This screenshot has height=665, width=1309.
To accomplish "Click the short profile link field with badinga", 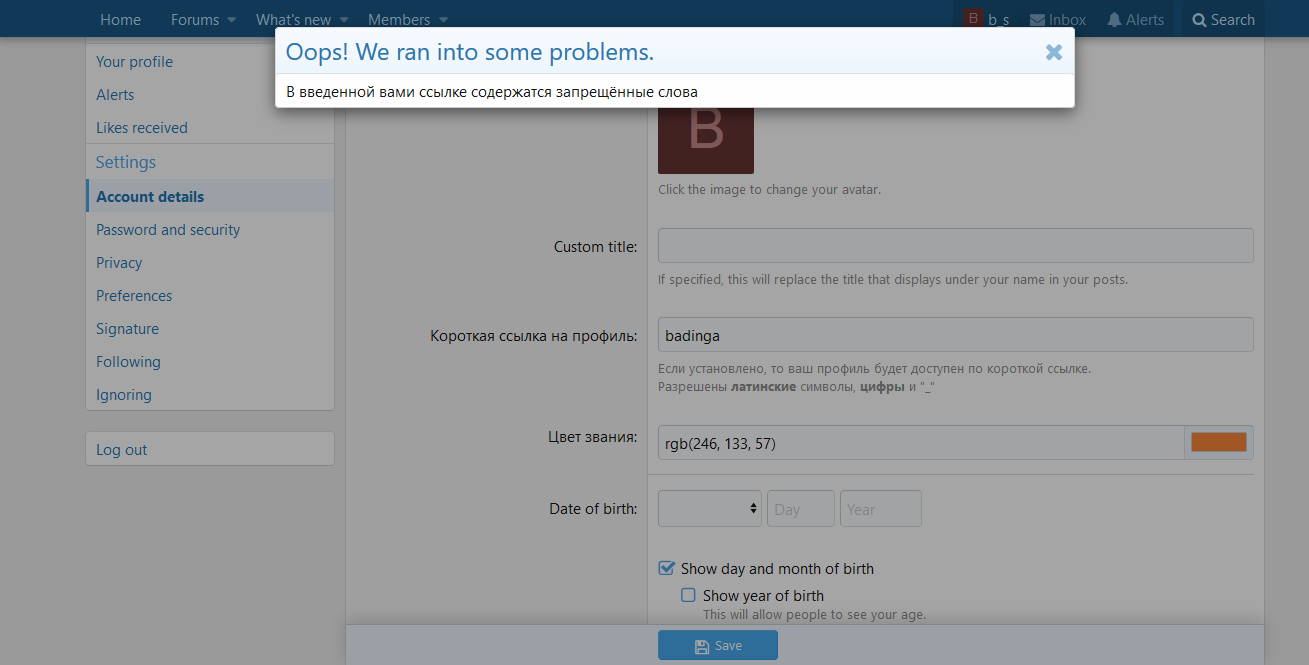I will (955, 335).
